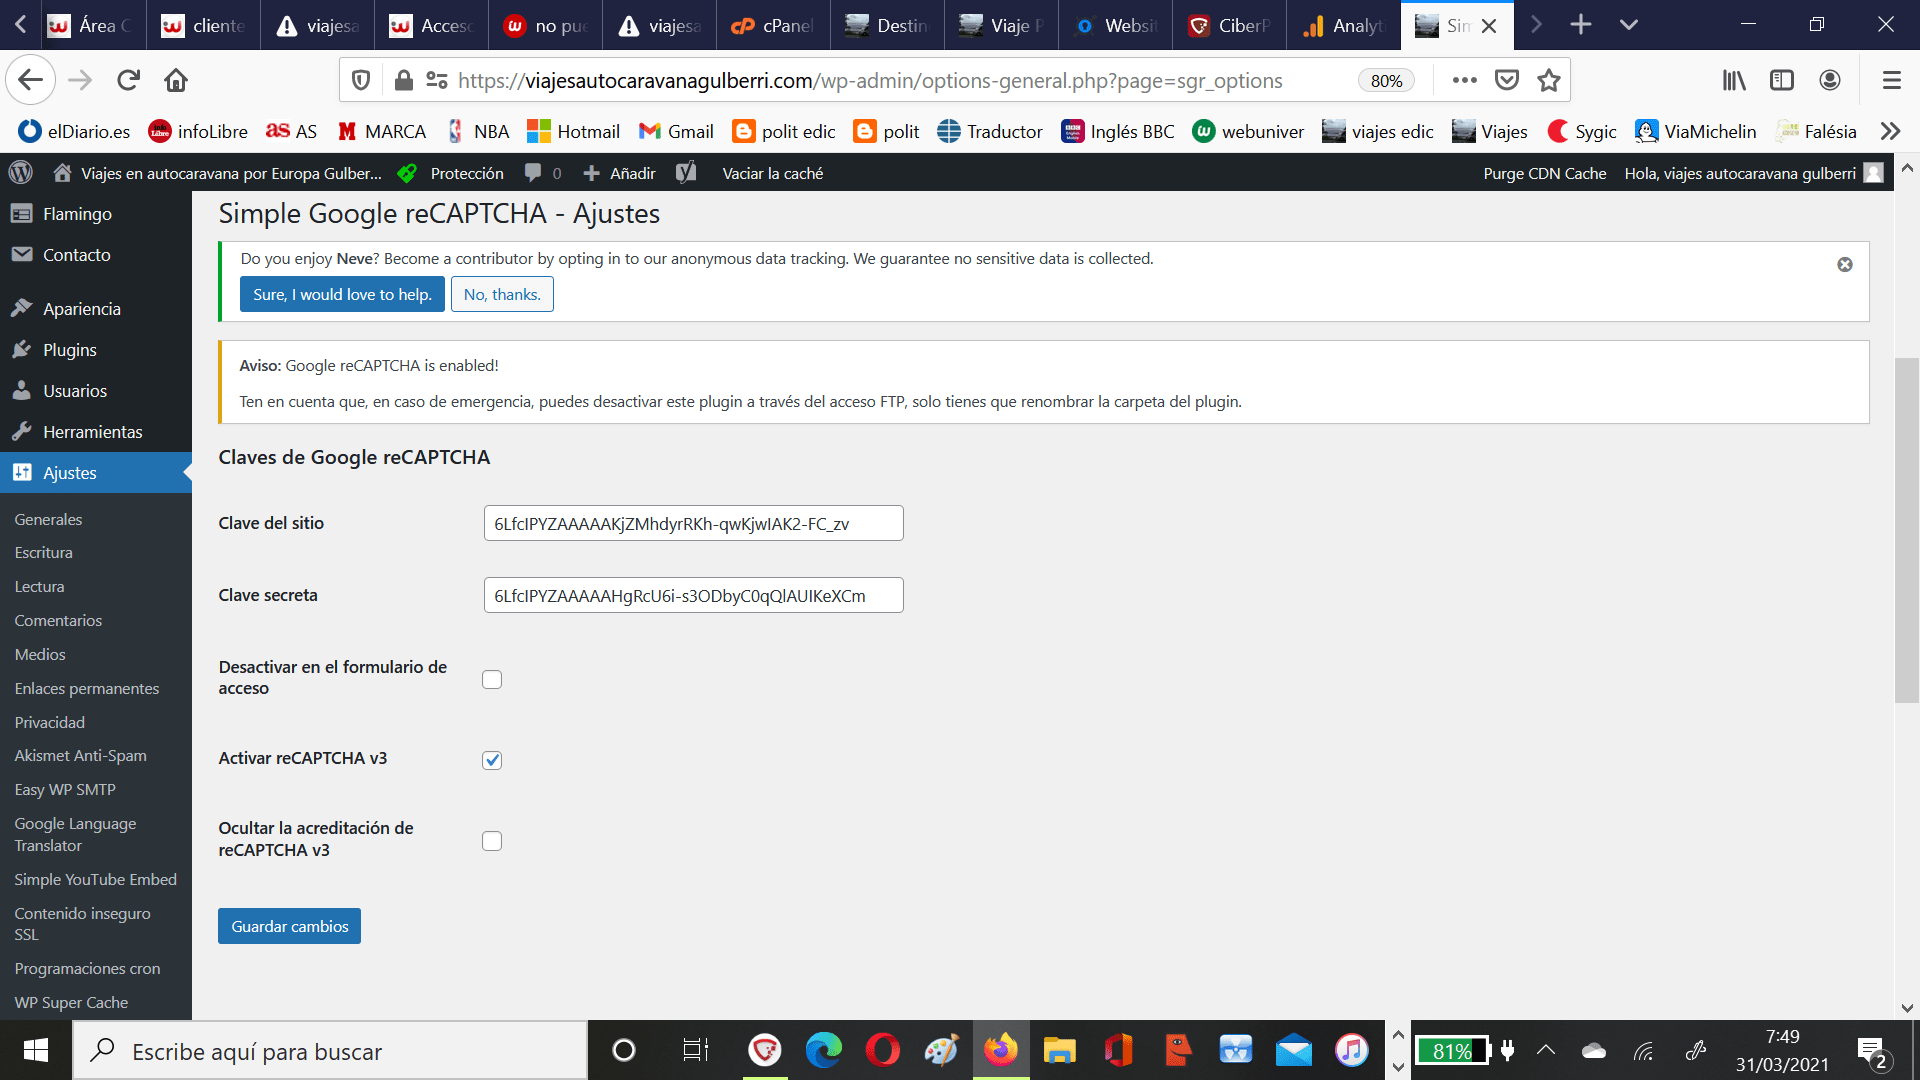Toggle Desactivar en el formulario de acceso checkbox
Viewport: 1920px width, 1080px height.
(x=492, y=680)
